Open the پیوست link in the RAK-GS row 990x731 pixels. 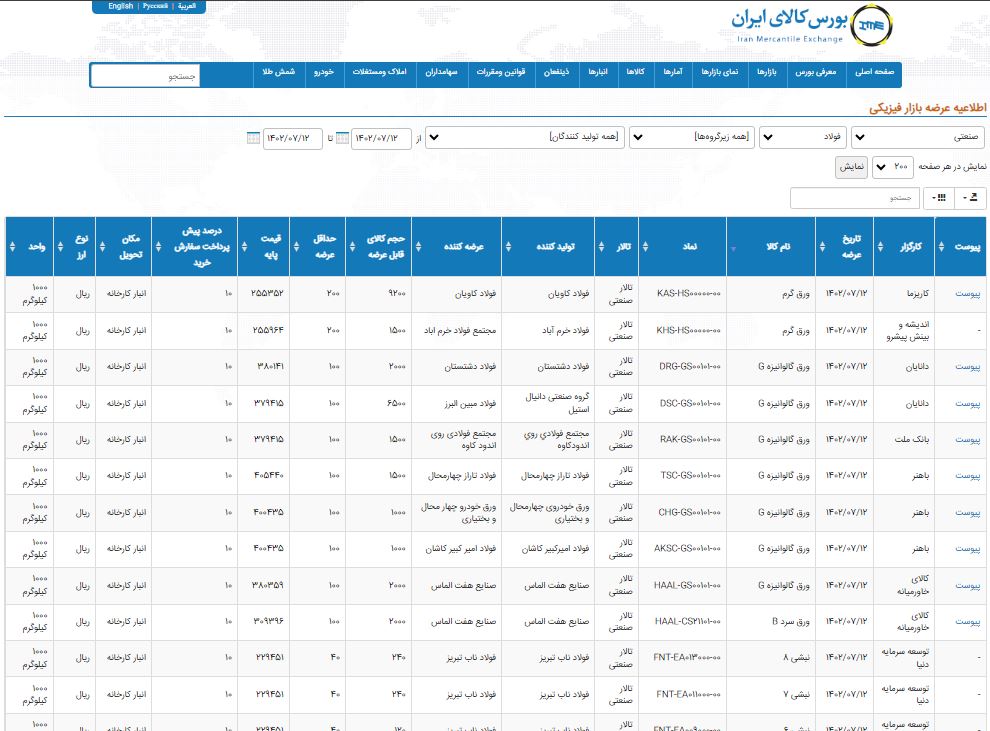tap(967, 439)
